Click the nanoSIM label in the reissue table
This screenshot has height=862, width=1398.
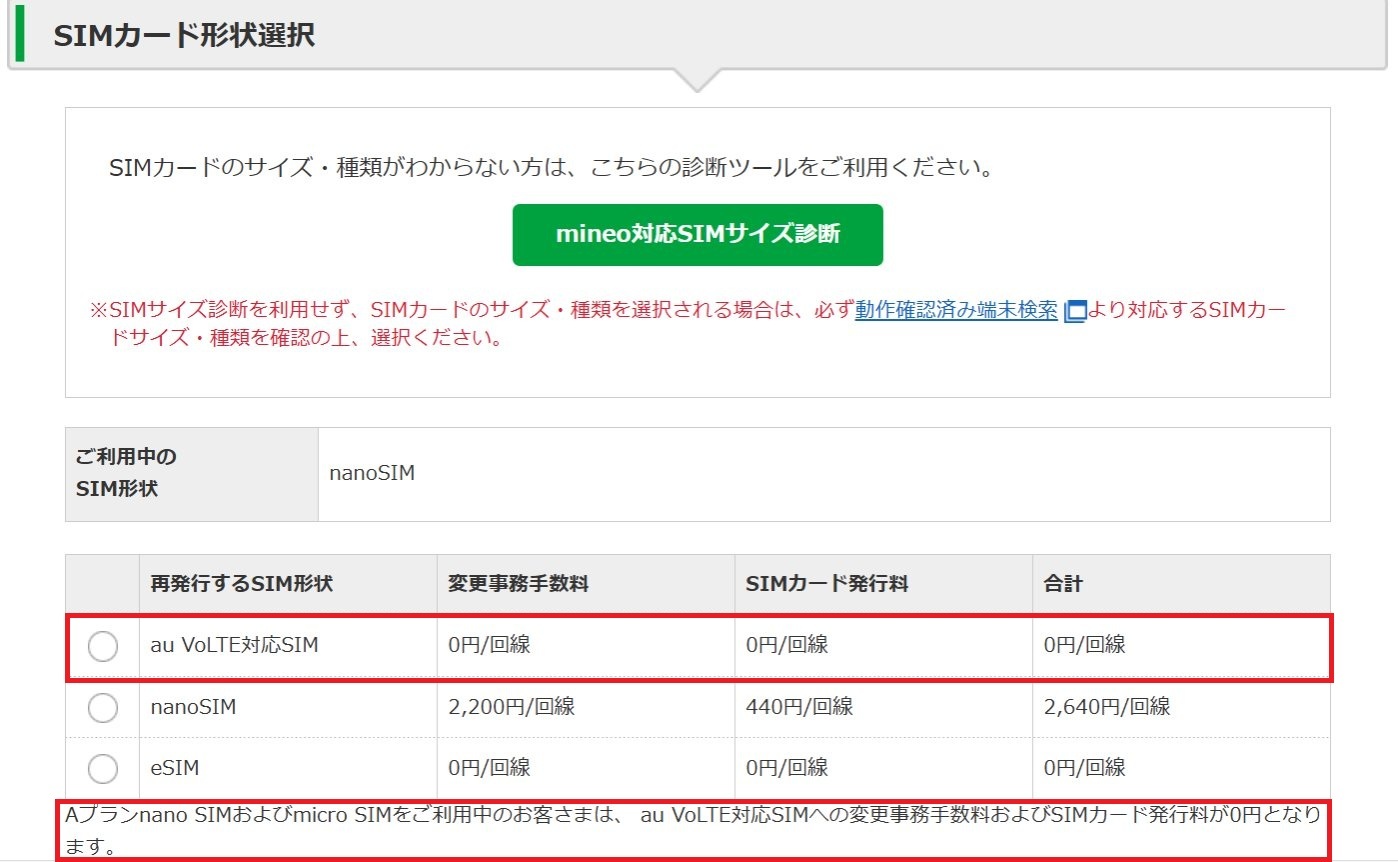coord(193,707)
